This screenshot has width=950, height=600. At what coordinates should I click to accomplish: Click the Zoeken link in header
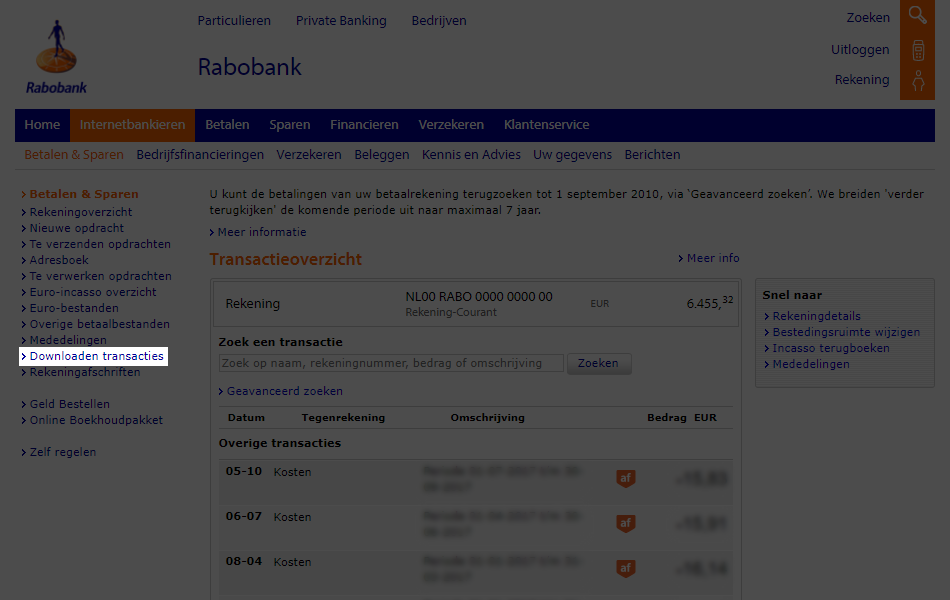coord(868,18)
